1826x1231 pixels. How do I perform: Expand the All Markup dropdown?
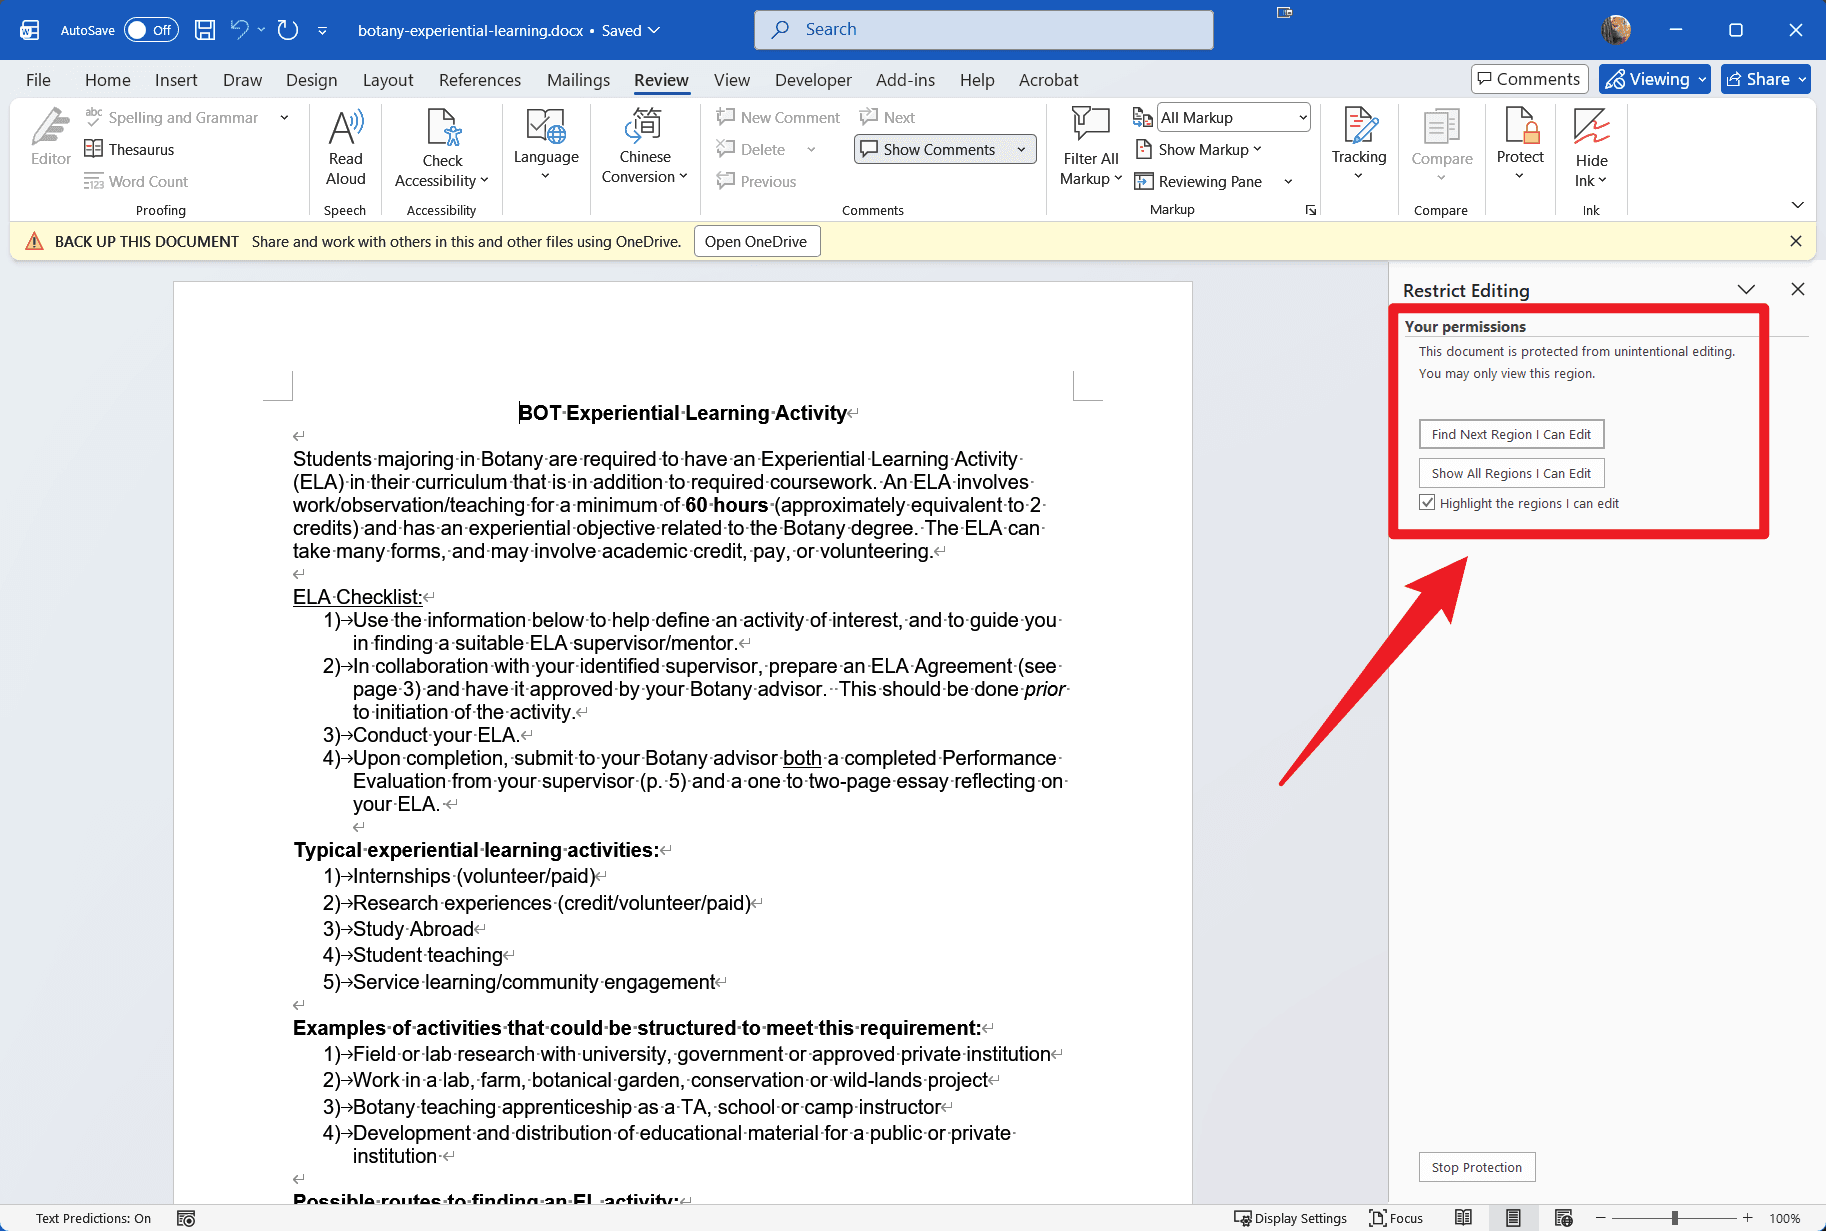(x=1302, y=118)
